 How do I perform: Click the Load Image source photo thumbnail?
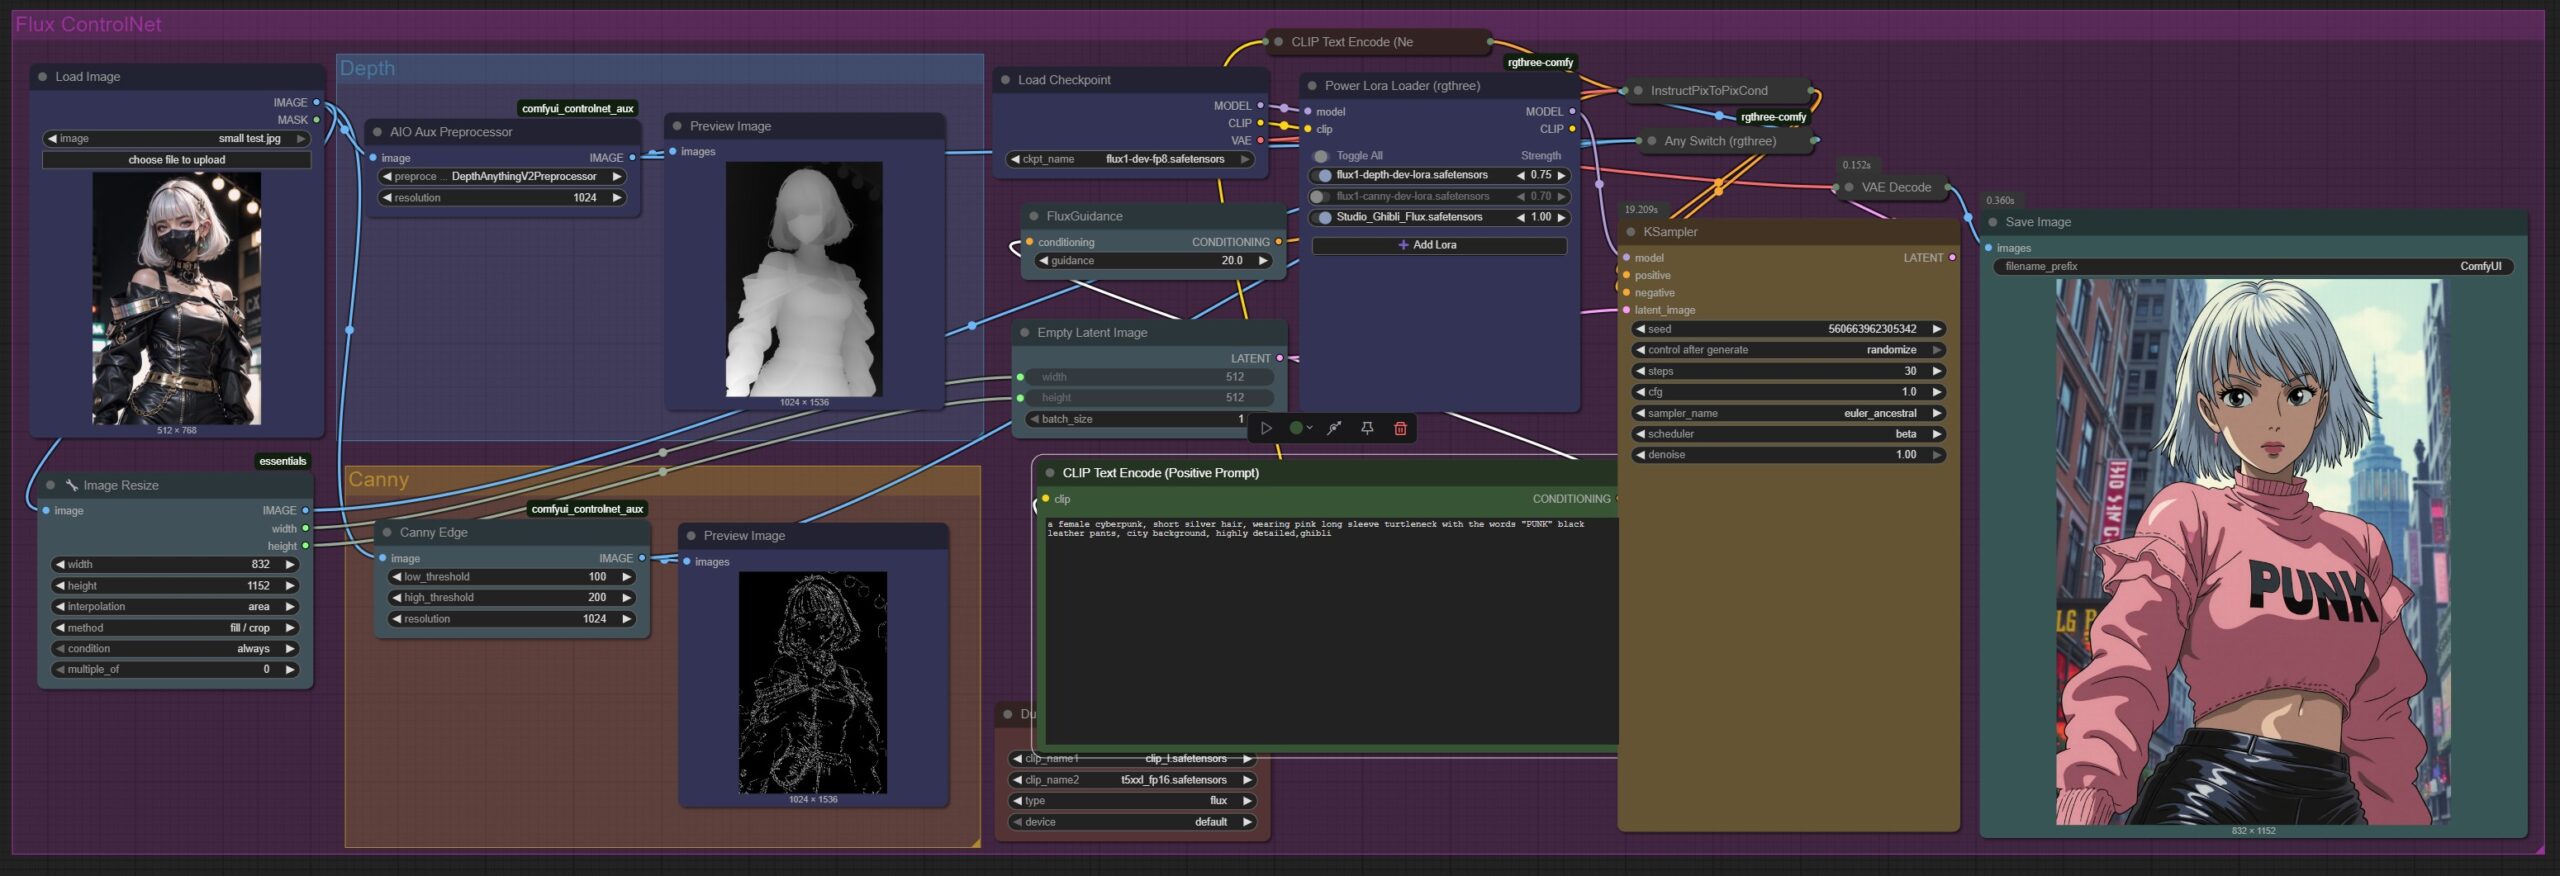(x=177, y=299)
